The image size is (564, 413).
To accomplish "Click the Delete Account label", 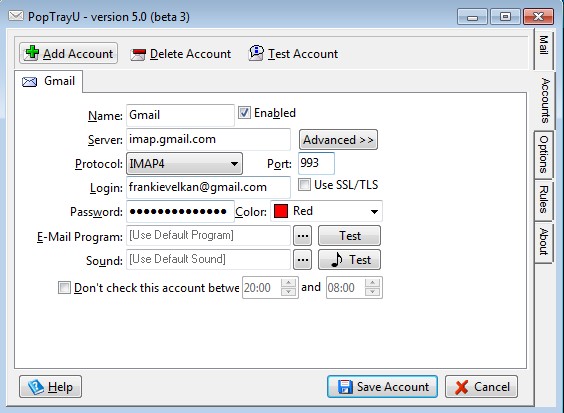I will [190, 54].
